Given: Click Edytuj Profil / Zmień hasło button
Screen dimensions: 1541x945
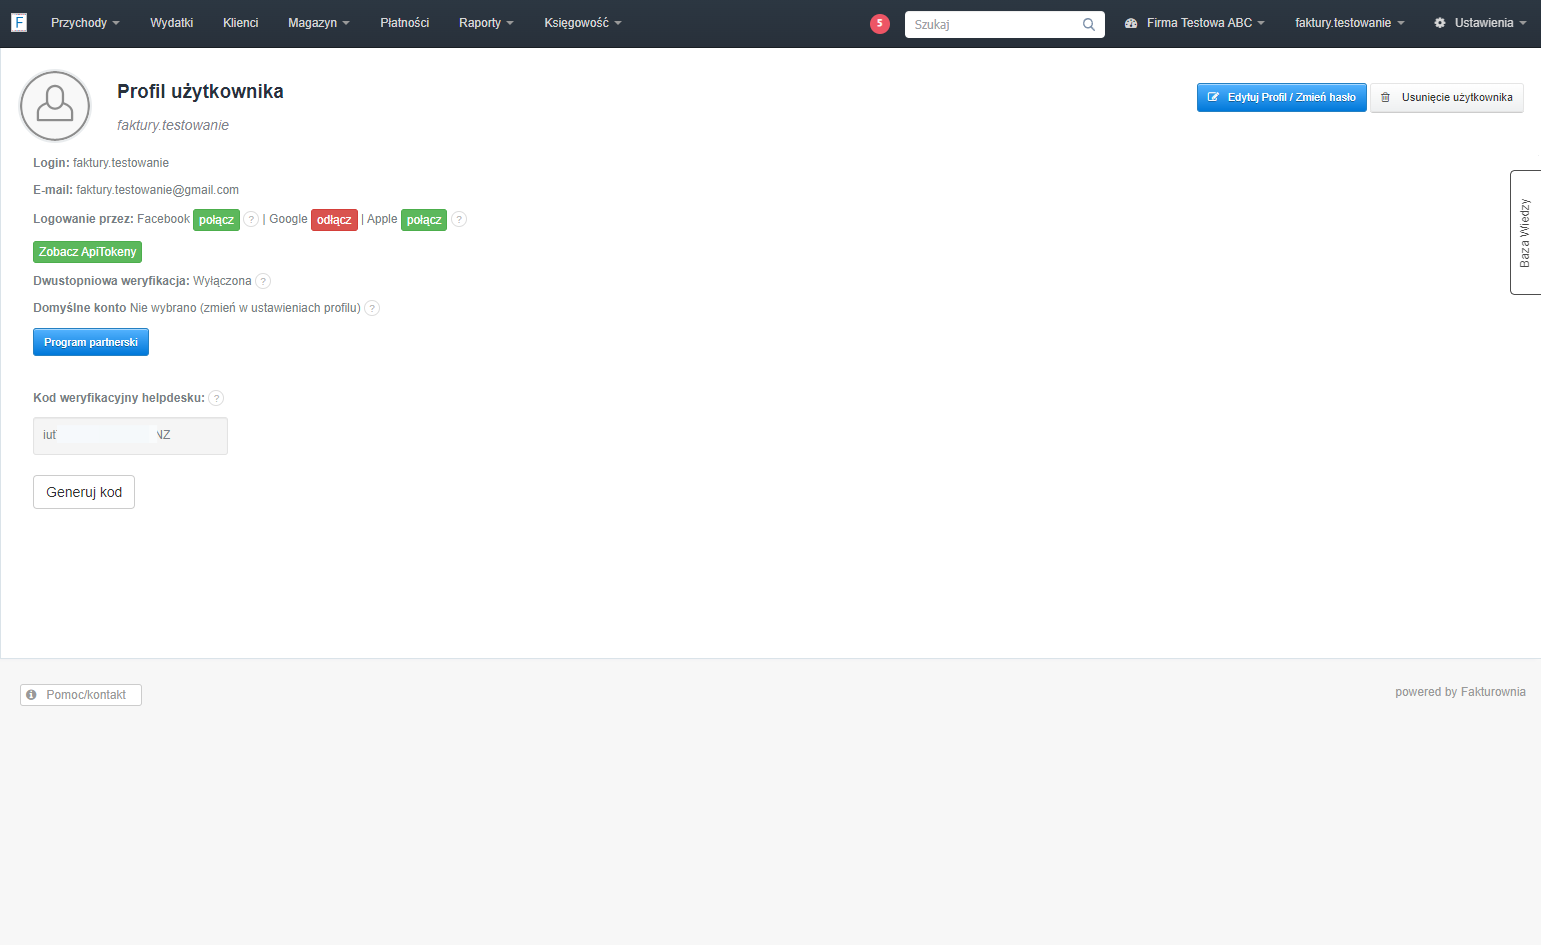Looking at the screenshot, I should (x=1281, y=97).
